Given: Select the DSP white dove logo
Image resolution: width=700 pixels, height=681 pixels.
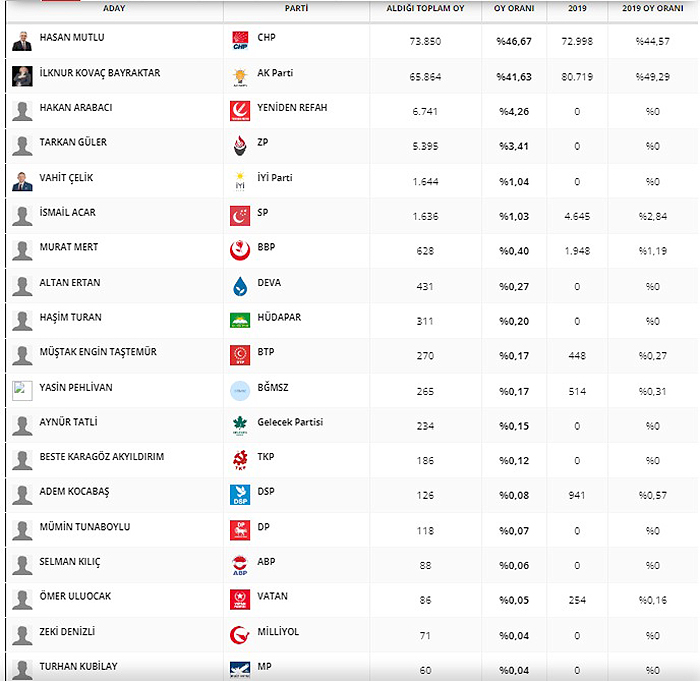Looking at the screenshot, I should (x=240, y=495).
